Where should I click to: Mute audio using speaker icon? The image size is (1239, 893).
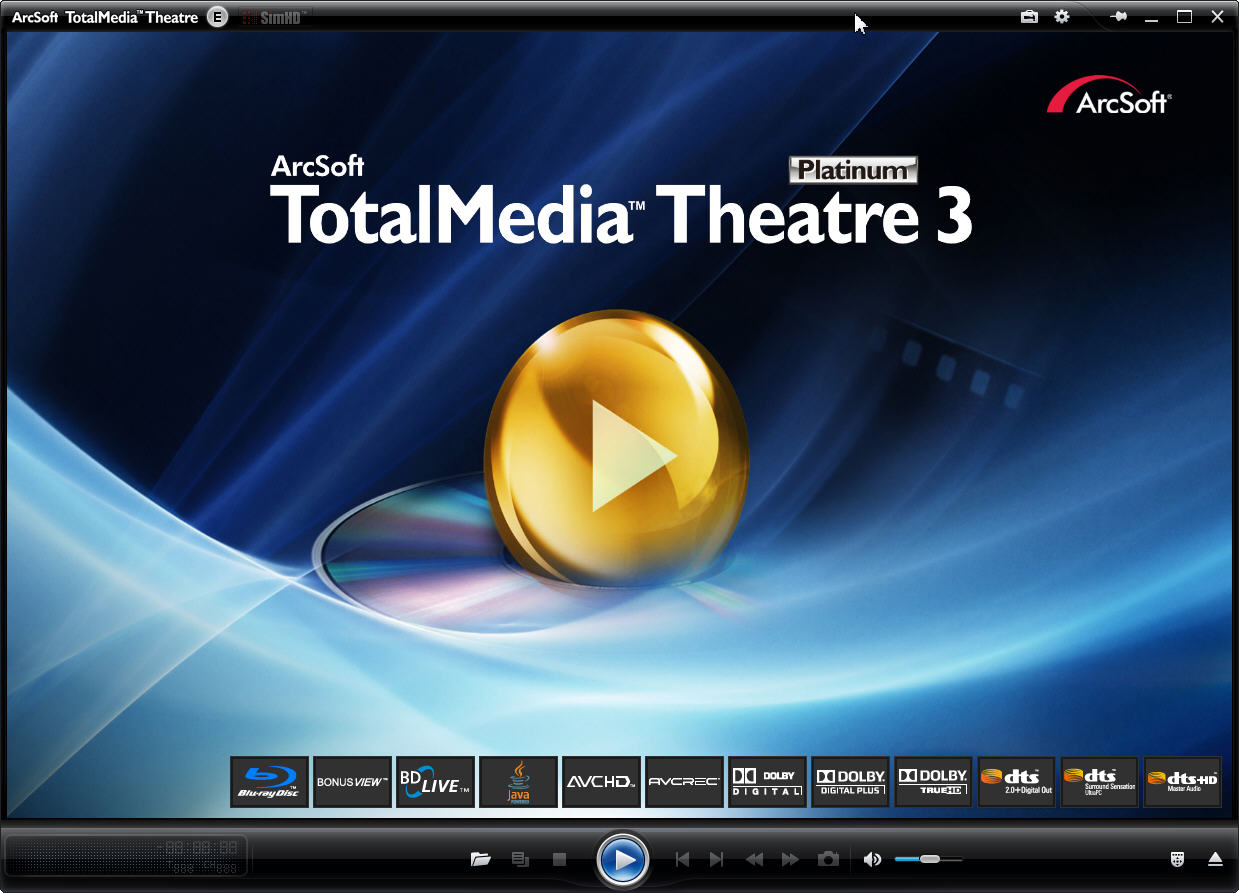(x=873, y=859)
